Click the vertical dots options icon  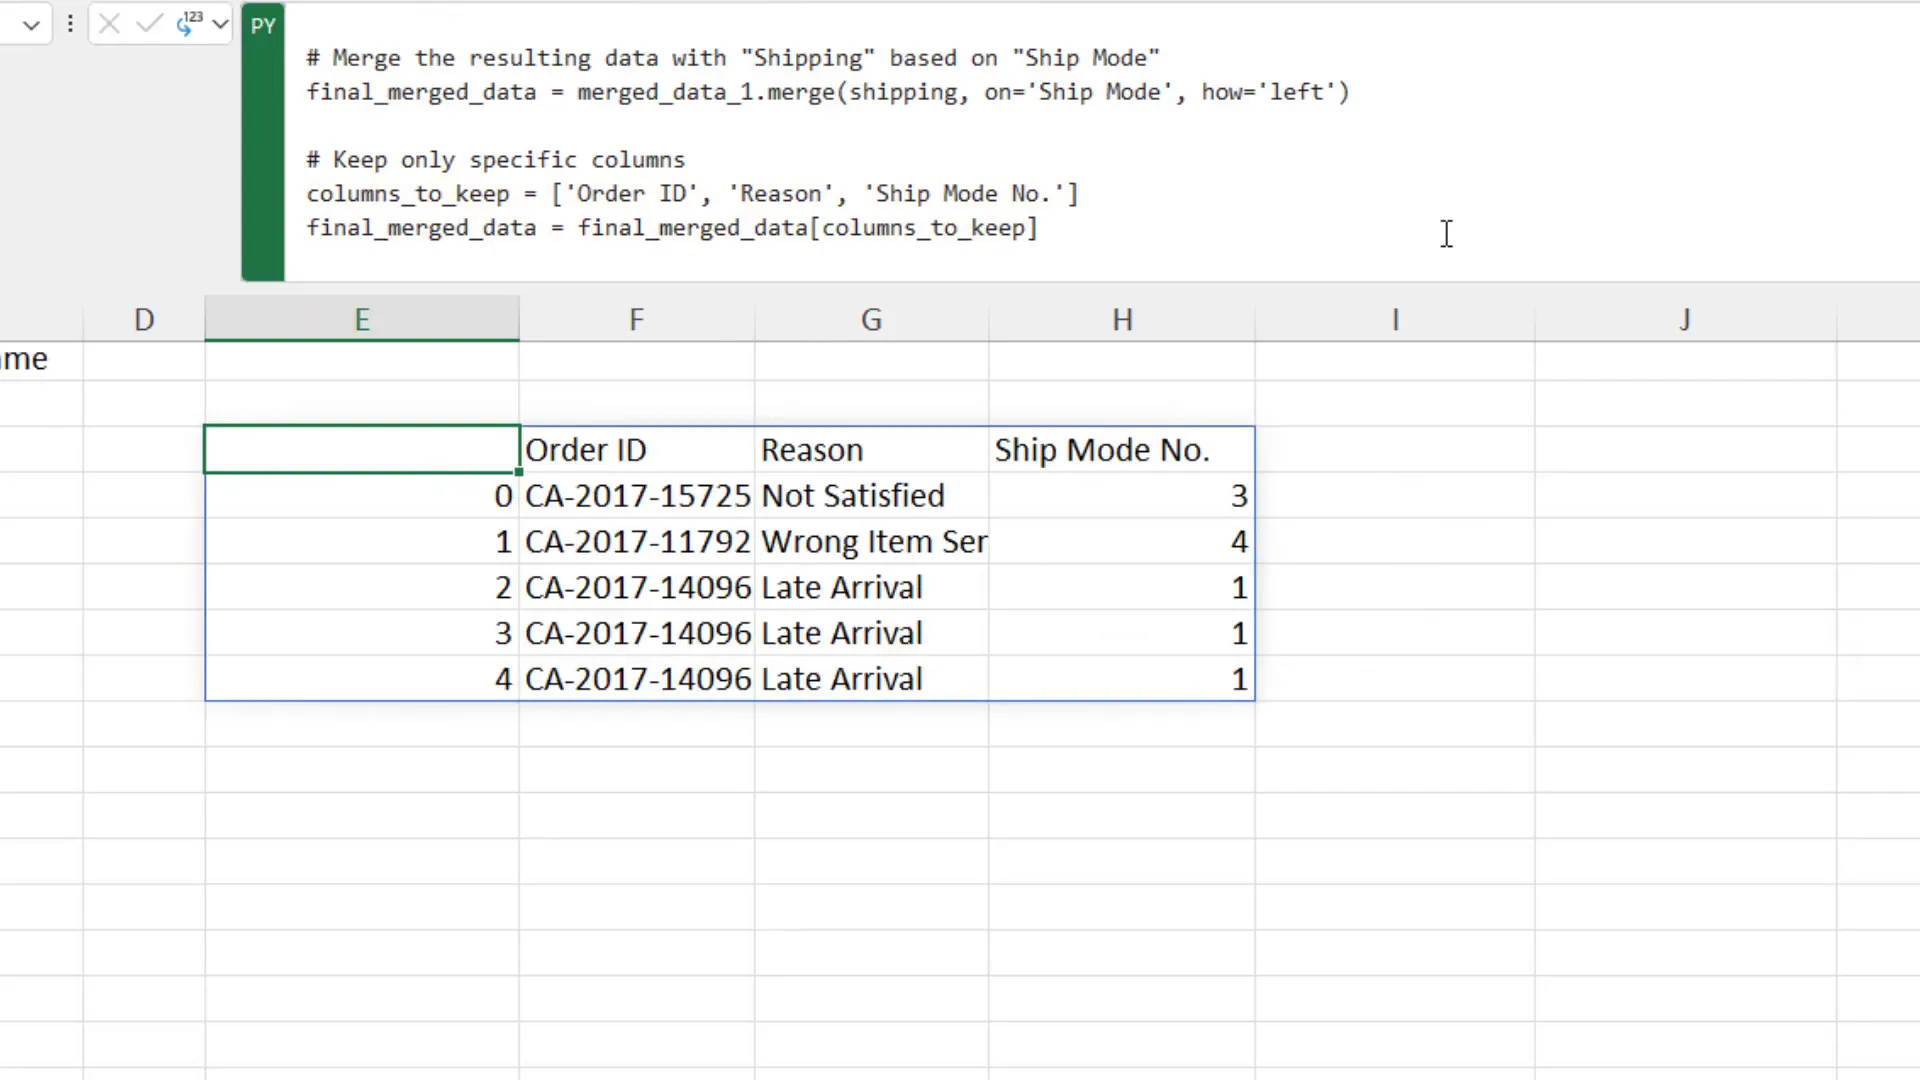[70, 23]
